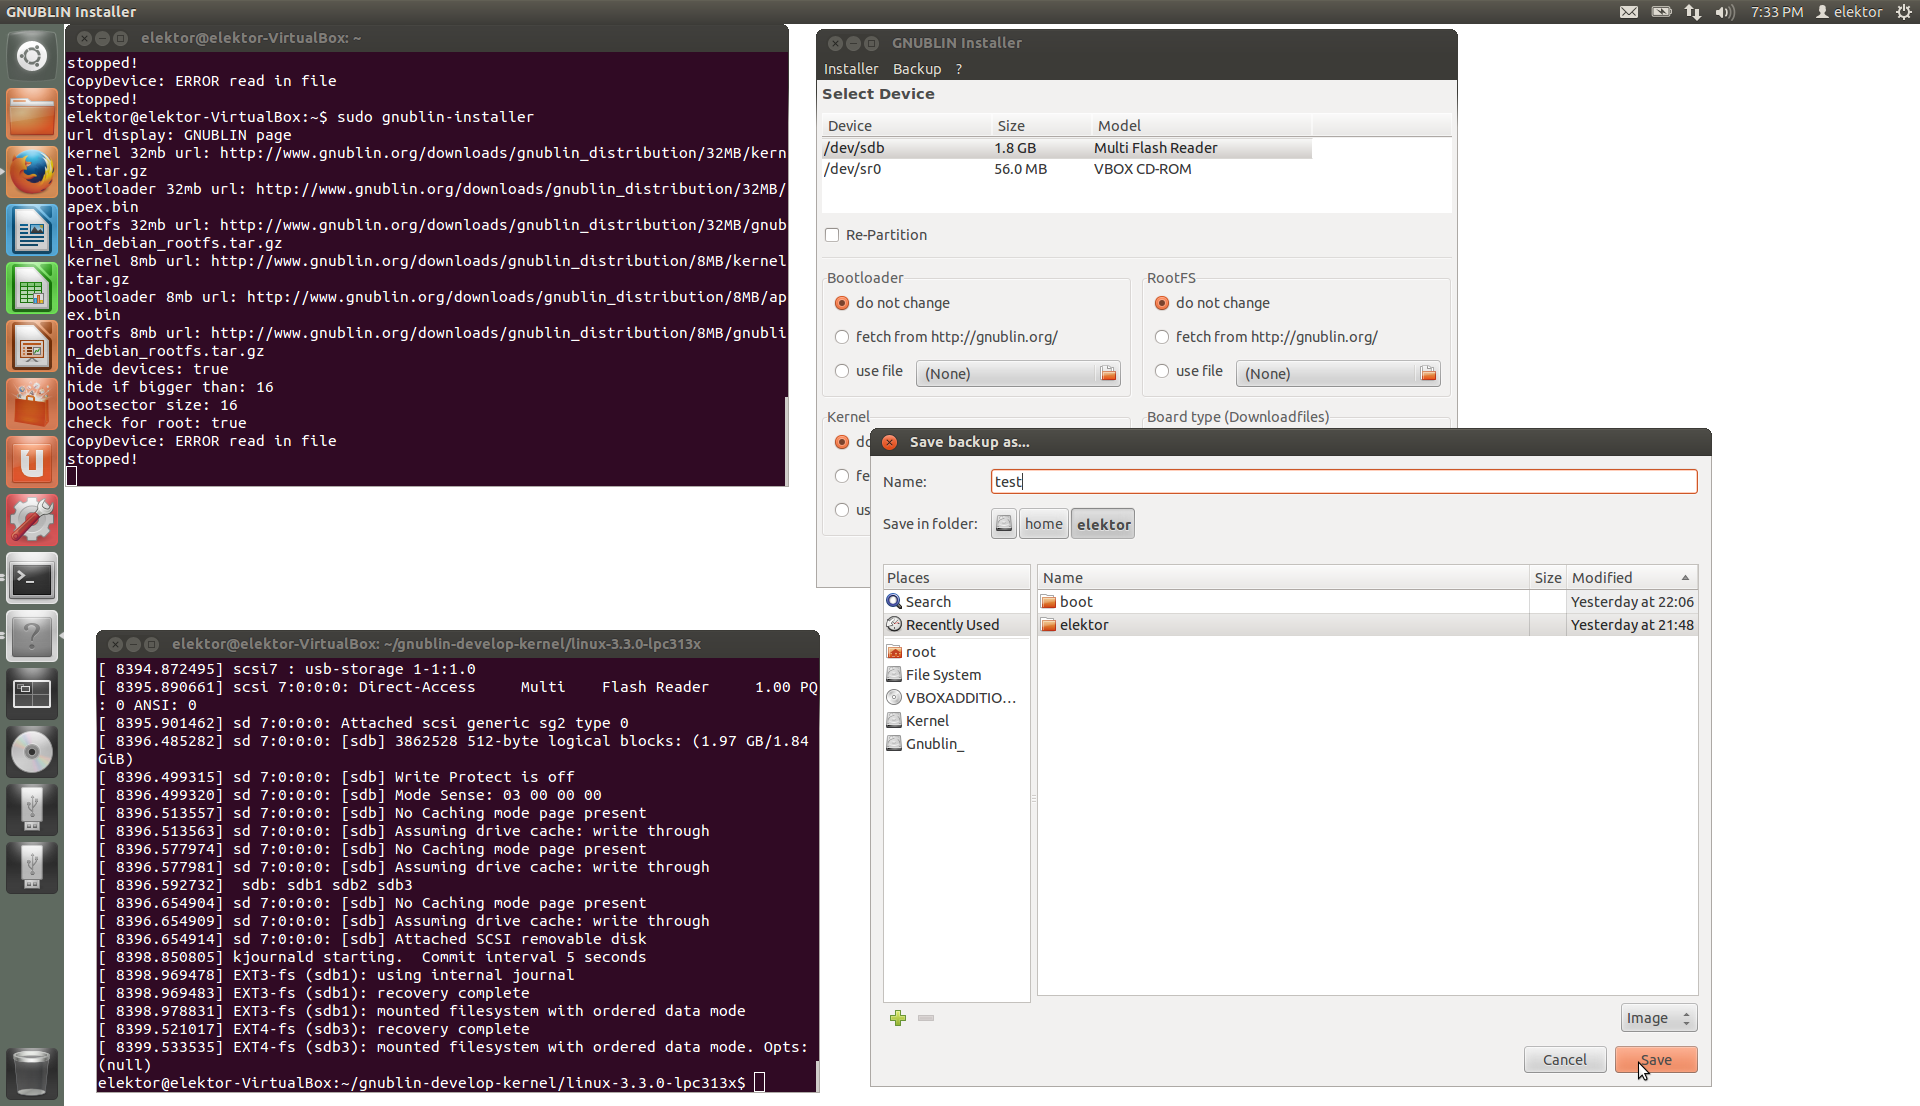The height and width of the screenshot is (1106, 1920).
Task: Open Terminal from the launcher dock
Action: [31, 579]
